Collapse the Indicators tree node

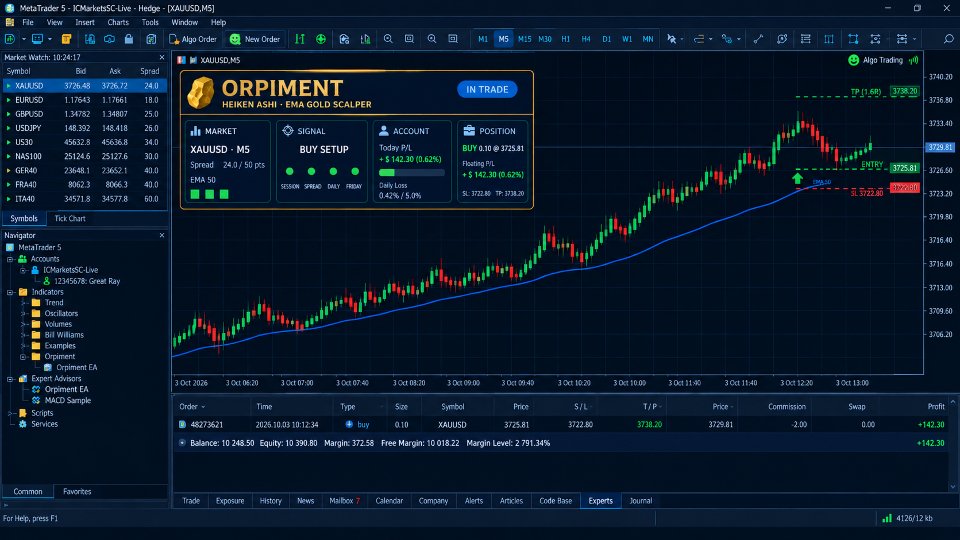pyautogui.click(x=10, y=292)
